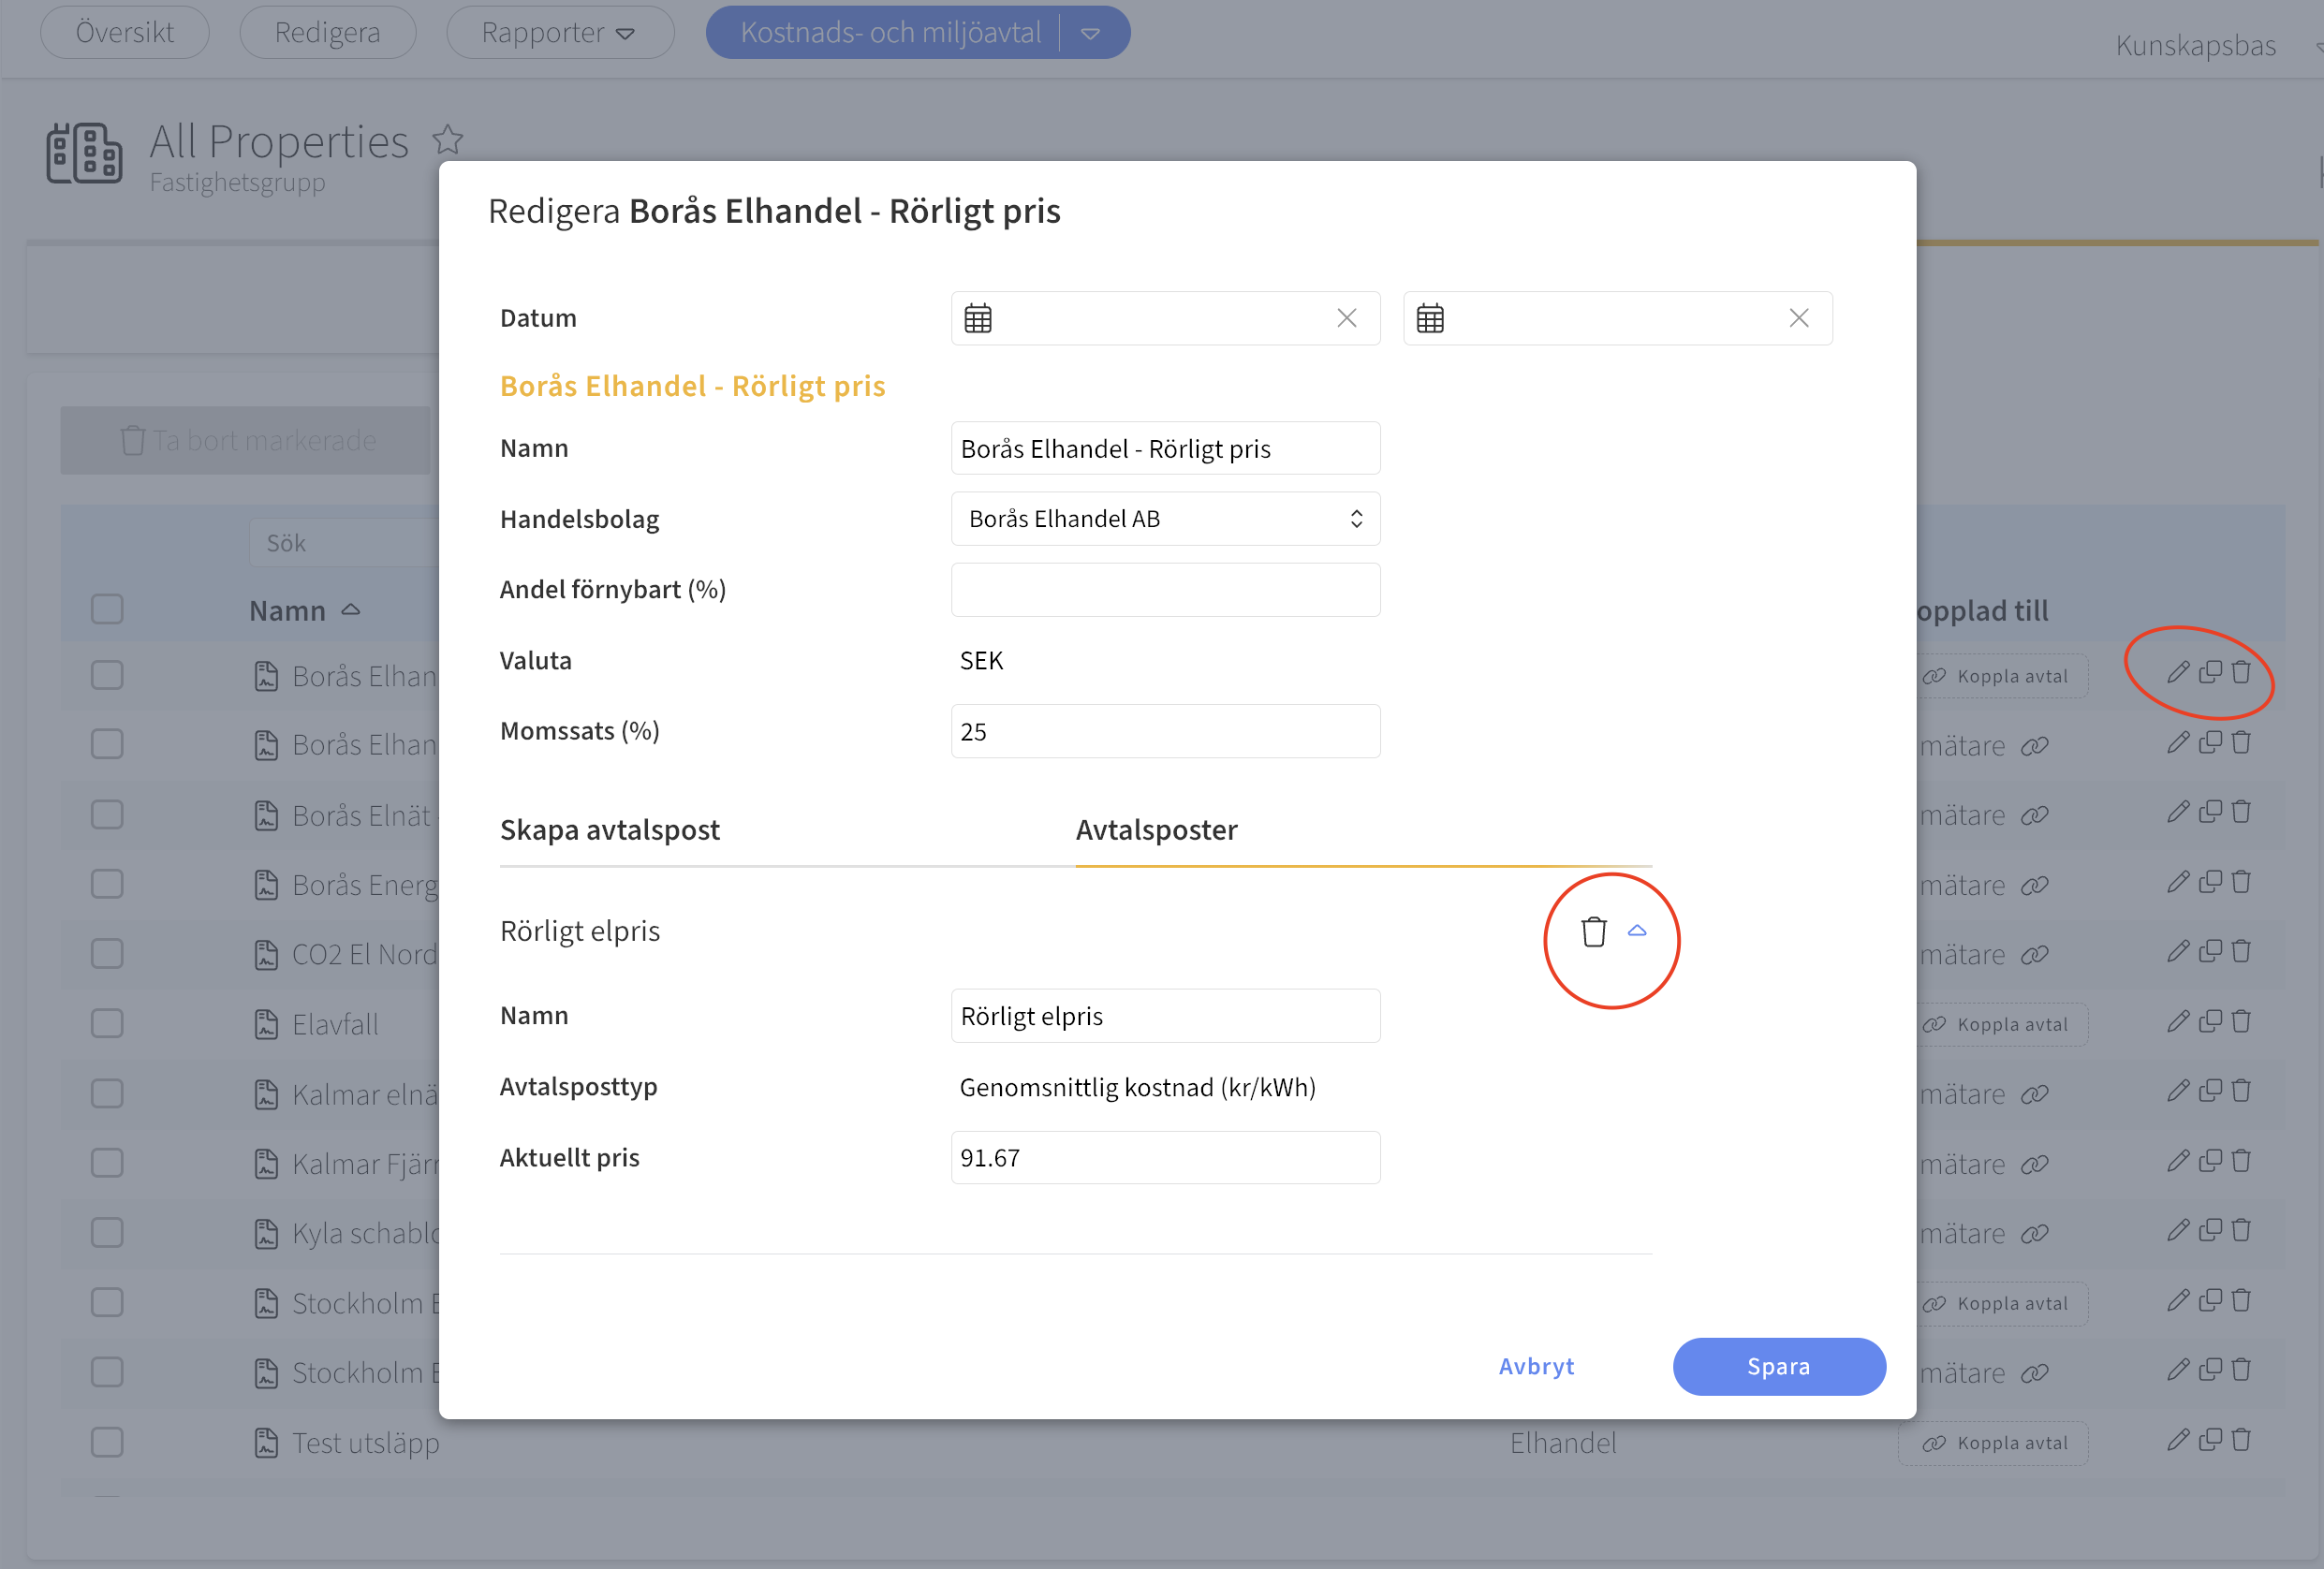2324x1569 pixels.
Task: Click Koppla avtal in the Test utsläpp row
Action: click(x=1994, y=1443)
